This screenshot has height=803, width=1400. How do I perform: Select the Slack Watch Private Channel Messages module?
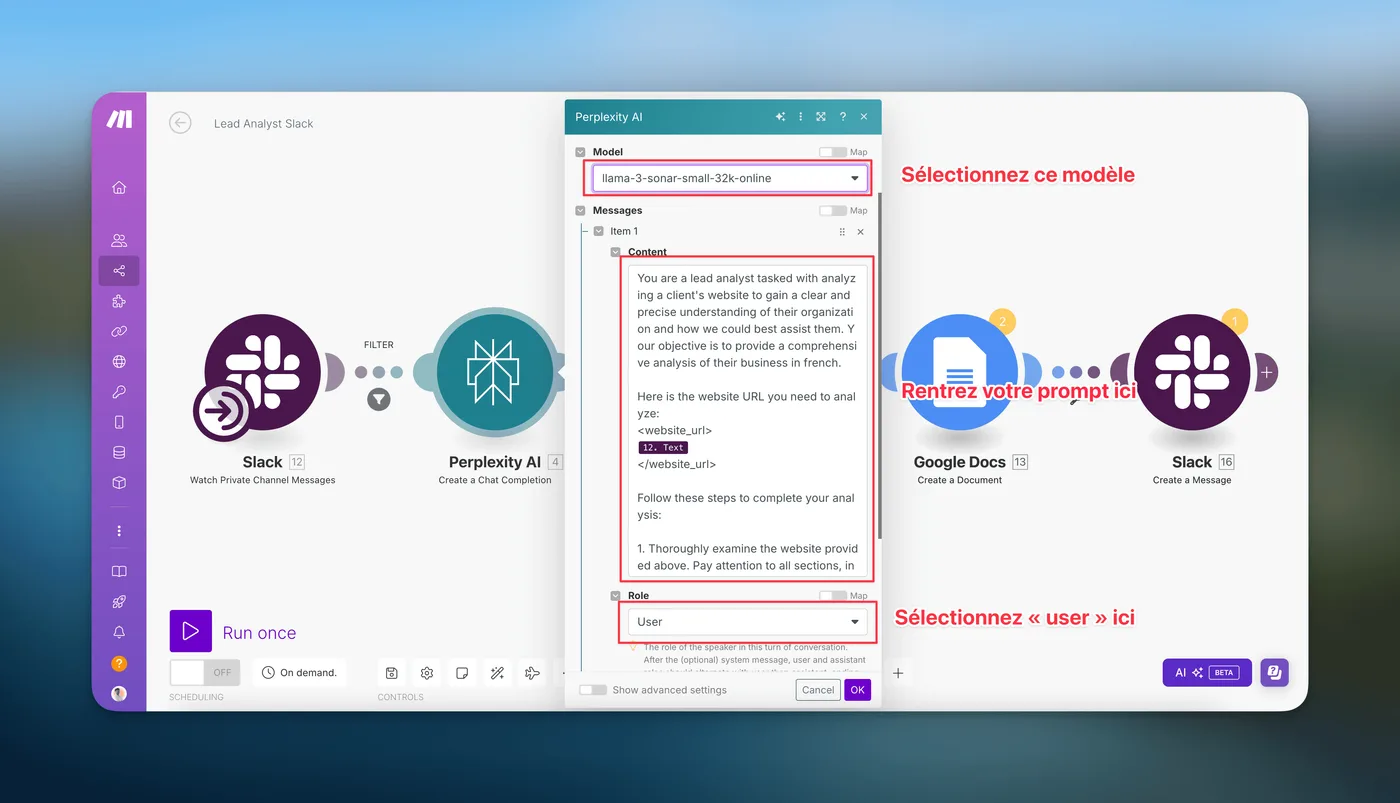[x=262, y=372]
